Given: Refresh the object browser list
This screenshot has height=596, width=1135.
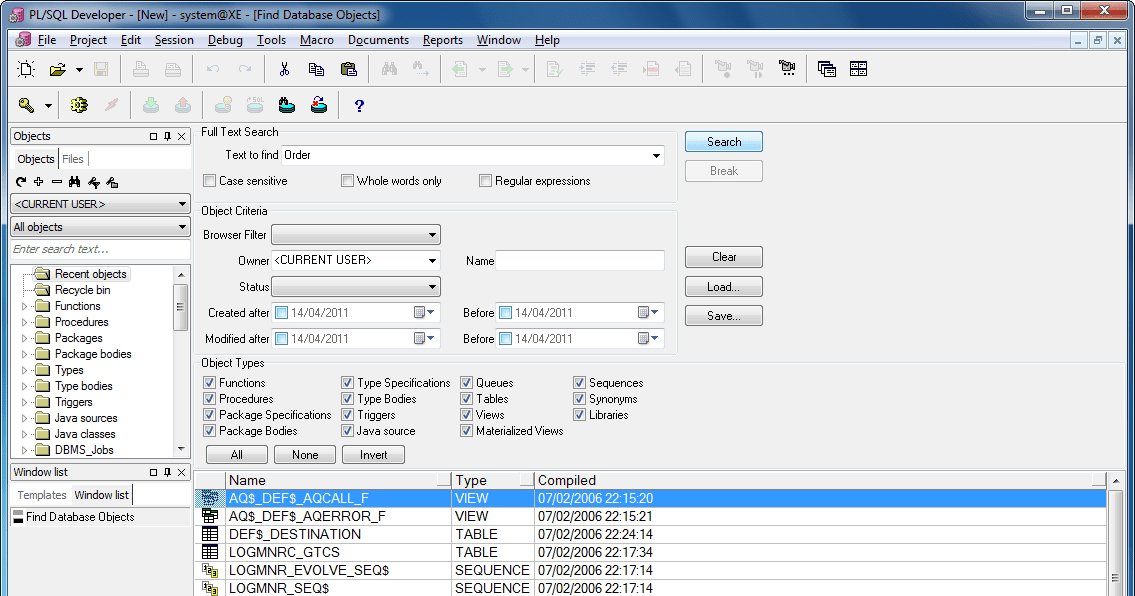Looking at the screenshot, I should point(21,182).
